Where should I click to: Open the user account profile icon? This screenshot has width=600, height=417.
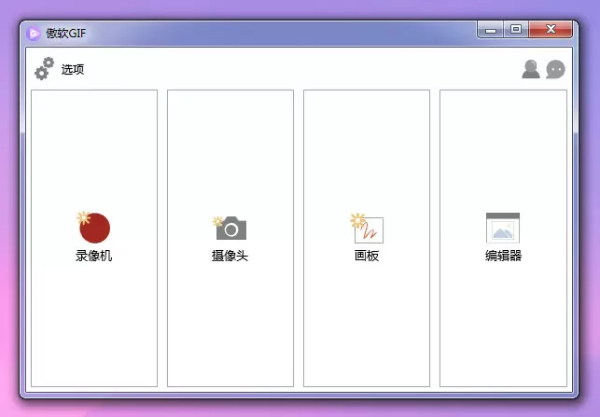point(531,69)
